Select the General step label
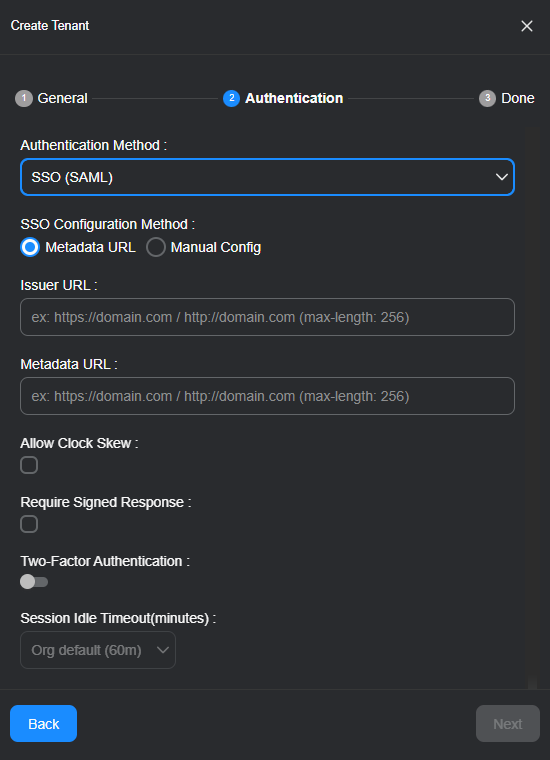Viewport: 550px width, 760px height. (x=63, y=98)
